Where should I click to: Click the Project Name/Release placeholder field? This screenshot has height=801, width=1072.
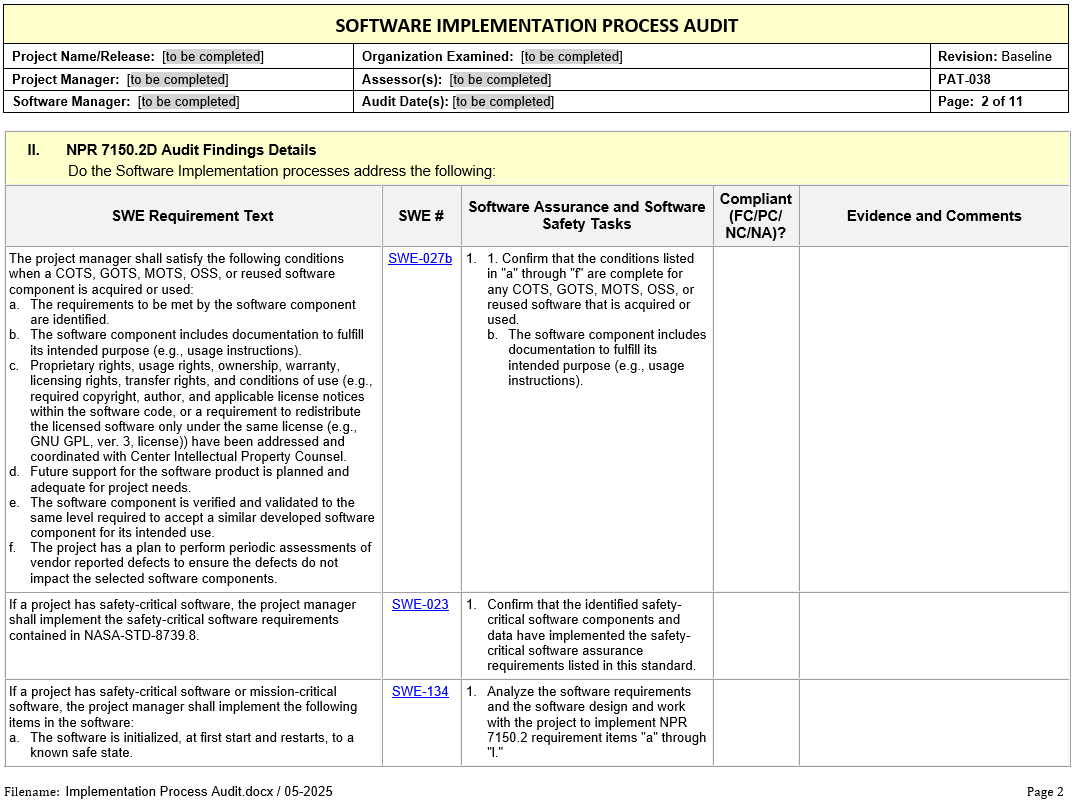pos(213,57)
